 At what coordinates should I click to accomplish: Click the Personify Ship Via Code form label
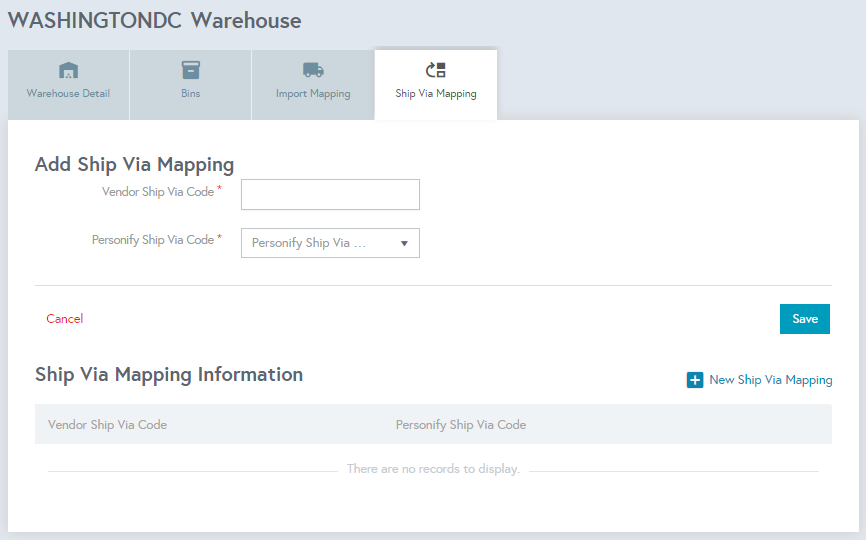tap(153, 240)
